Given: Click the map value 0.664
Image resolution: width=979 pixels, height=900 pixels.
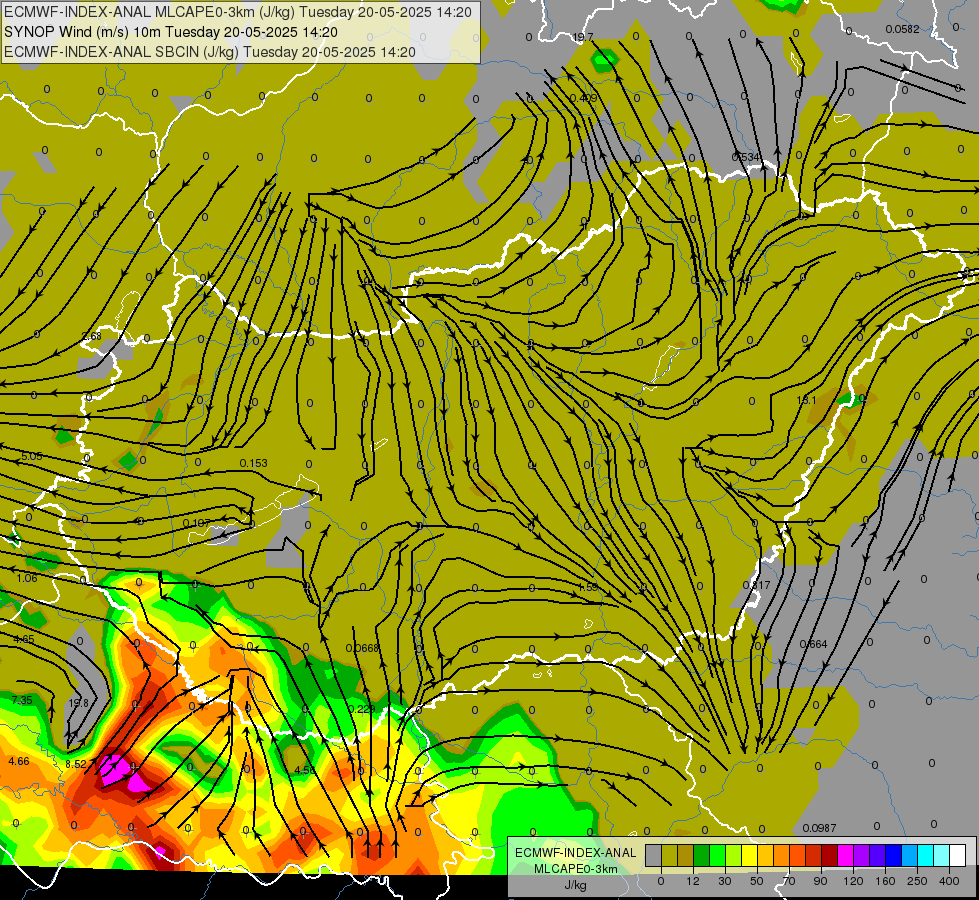Looking at the screenshot, I should coord(814,645).
